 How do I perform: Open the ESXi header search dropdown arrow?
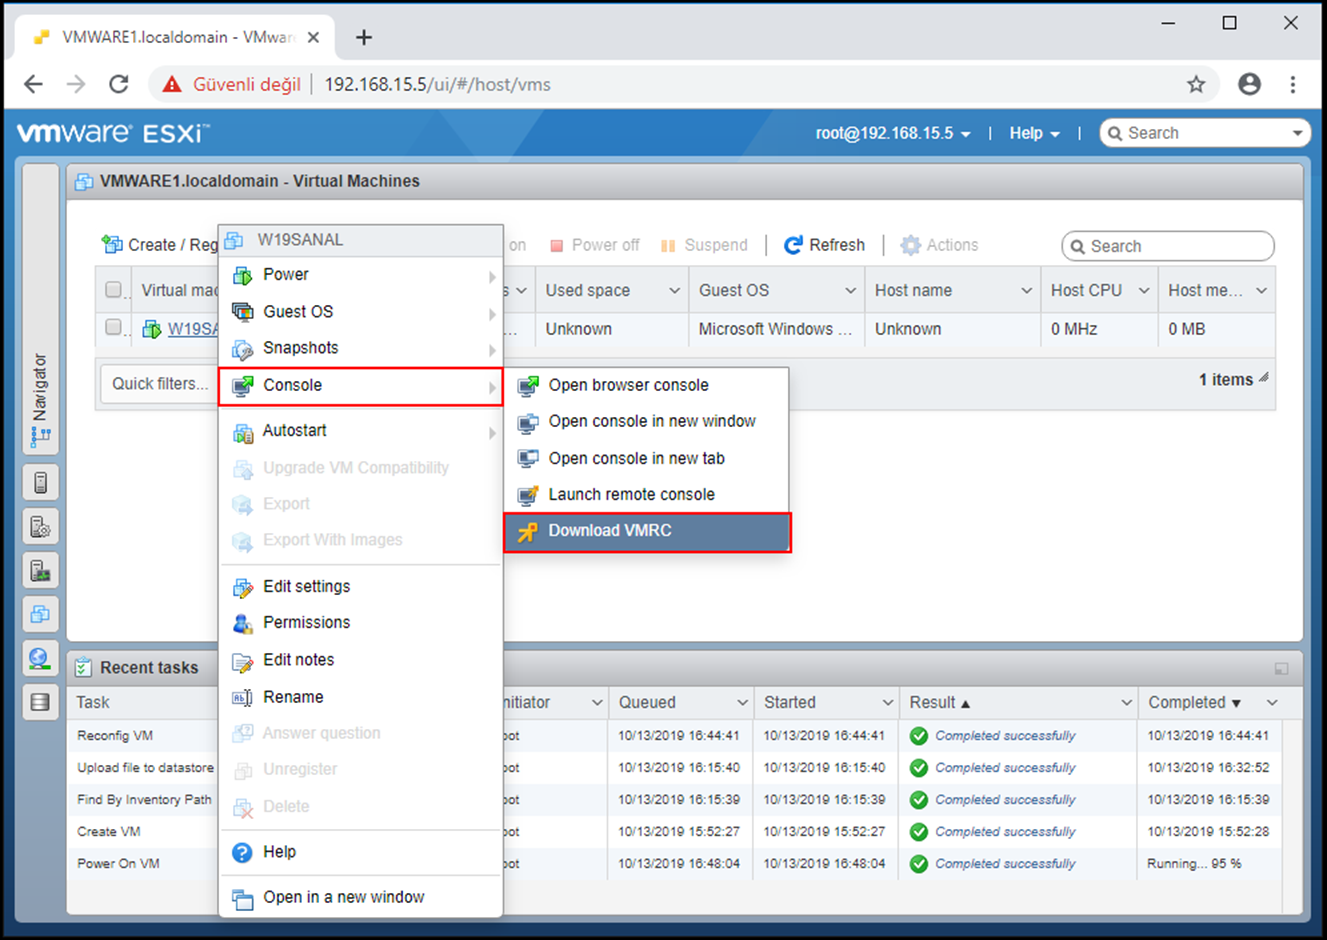[x=1297, y=133]
